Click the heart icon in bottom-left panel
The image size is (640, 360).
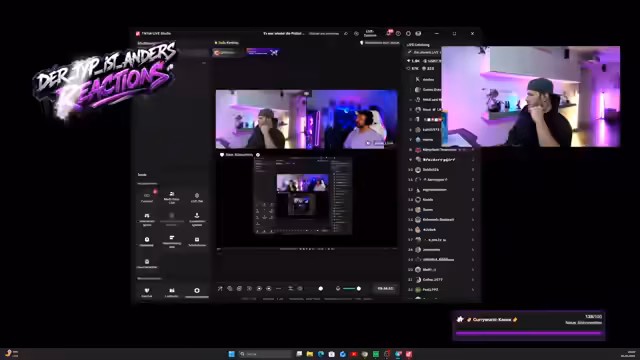(x=147, y=291)
